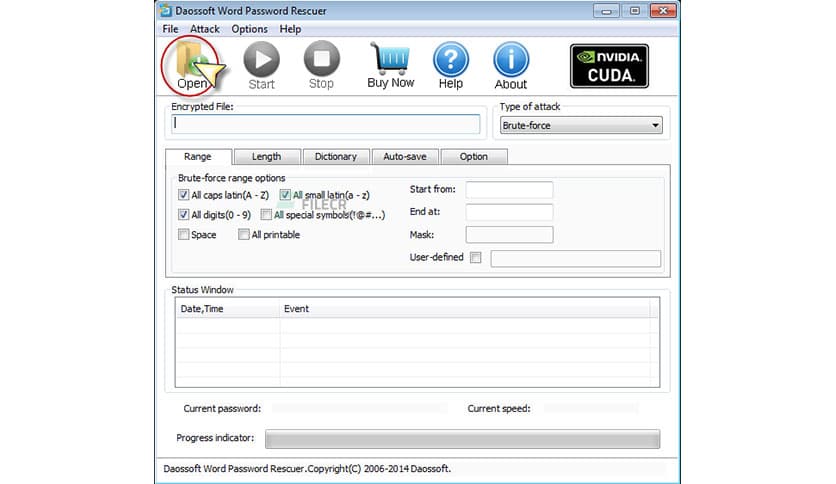Viewport: 836px width, 484px height.
Task: Toggle All small latin(a - z) checkbox
Action: (x=285, y=195)
